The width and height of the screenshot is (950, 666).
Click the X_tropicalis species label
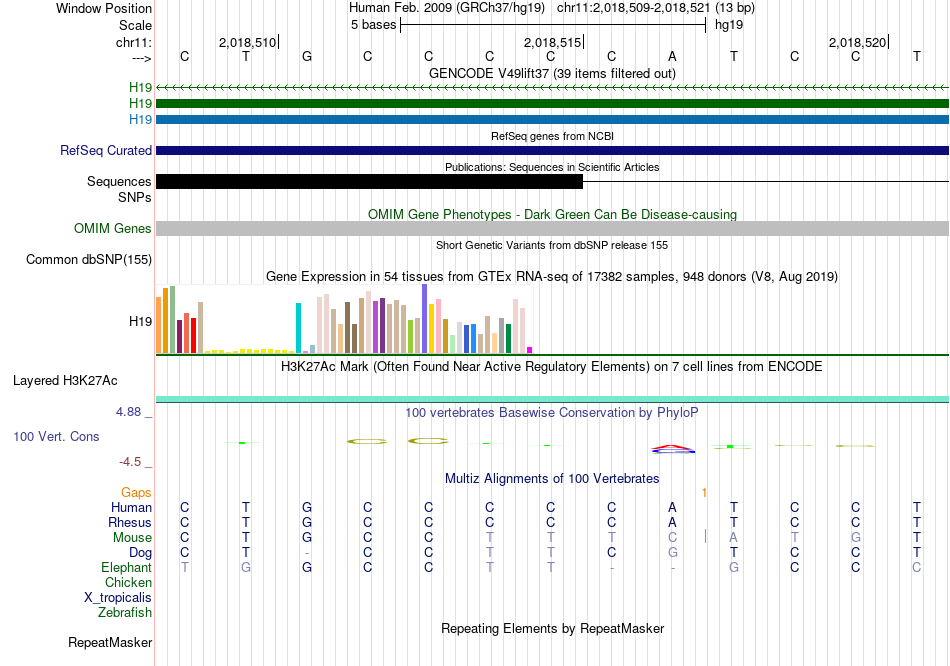[x=118, y=598]
